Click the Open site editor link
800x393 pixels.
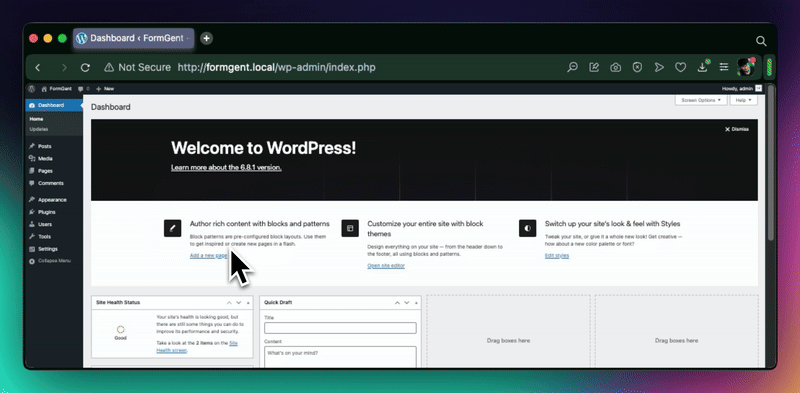(386, 265)
